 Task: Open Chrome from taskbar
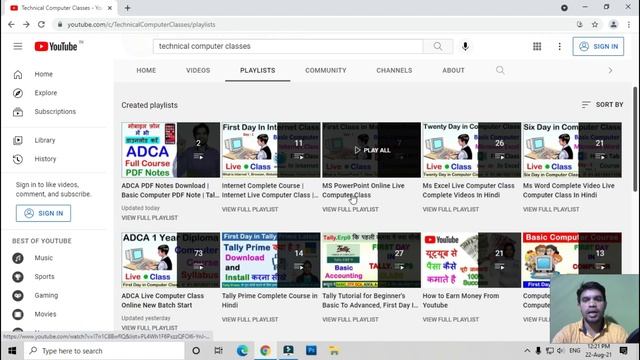coord(265,351)
